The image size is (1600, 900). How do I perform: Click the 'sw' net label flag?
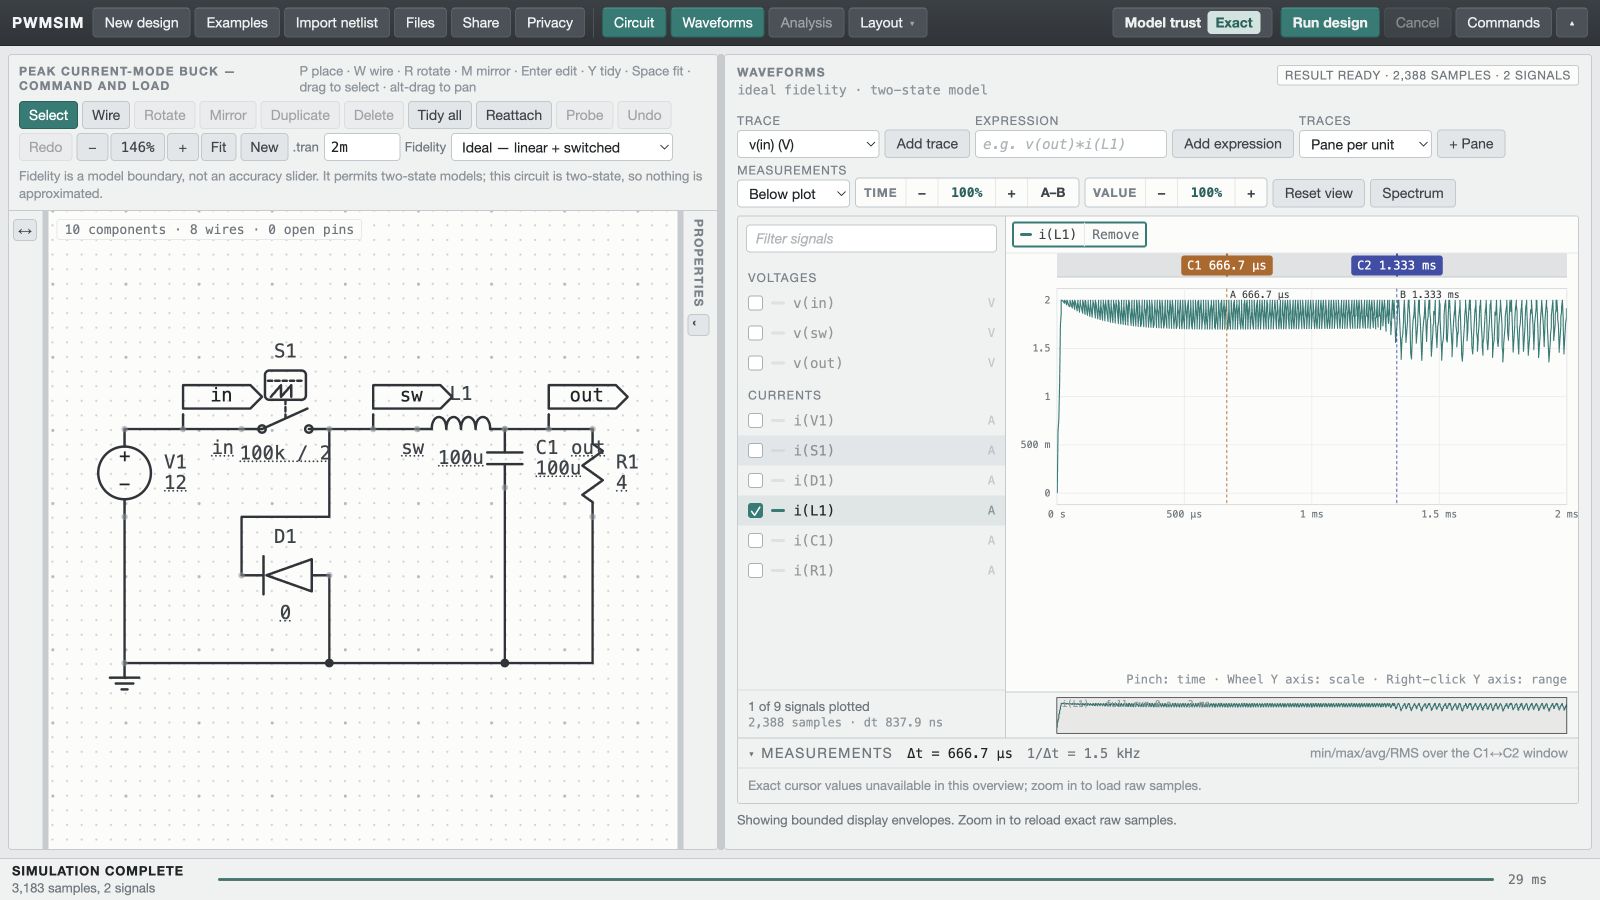[412, 396]
